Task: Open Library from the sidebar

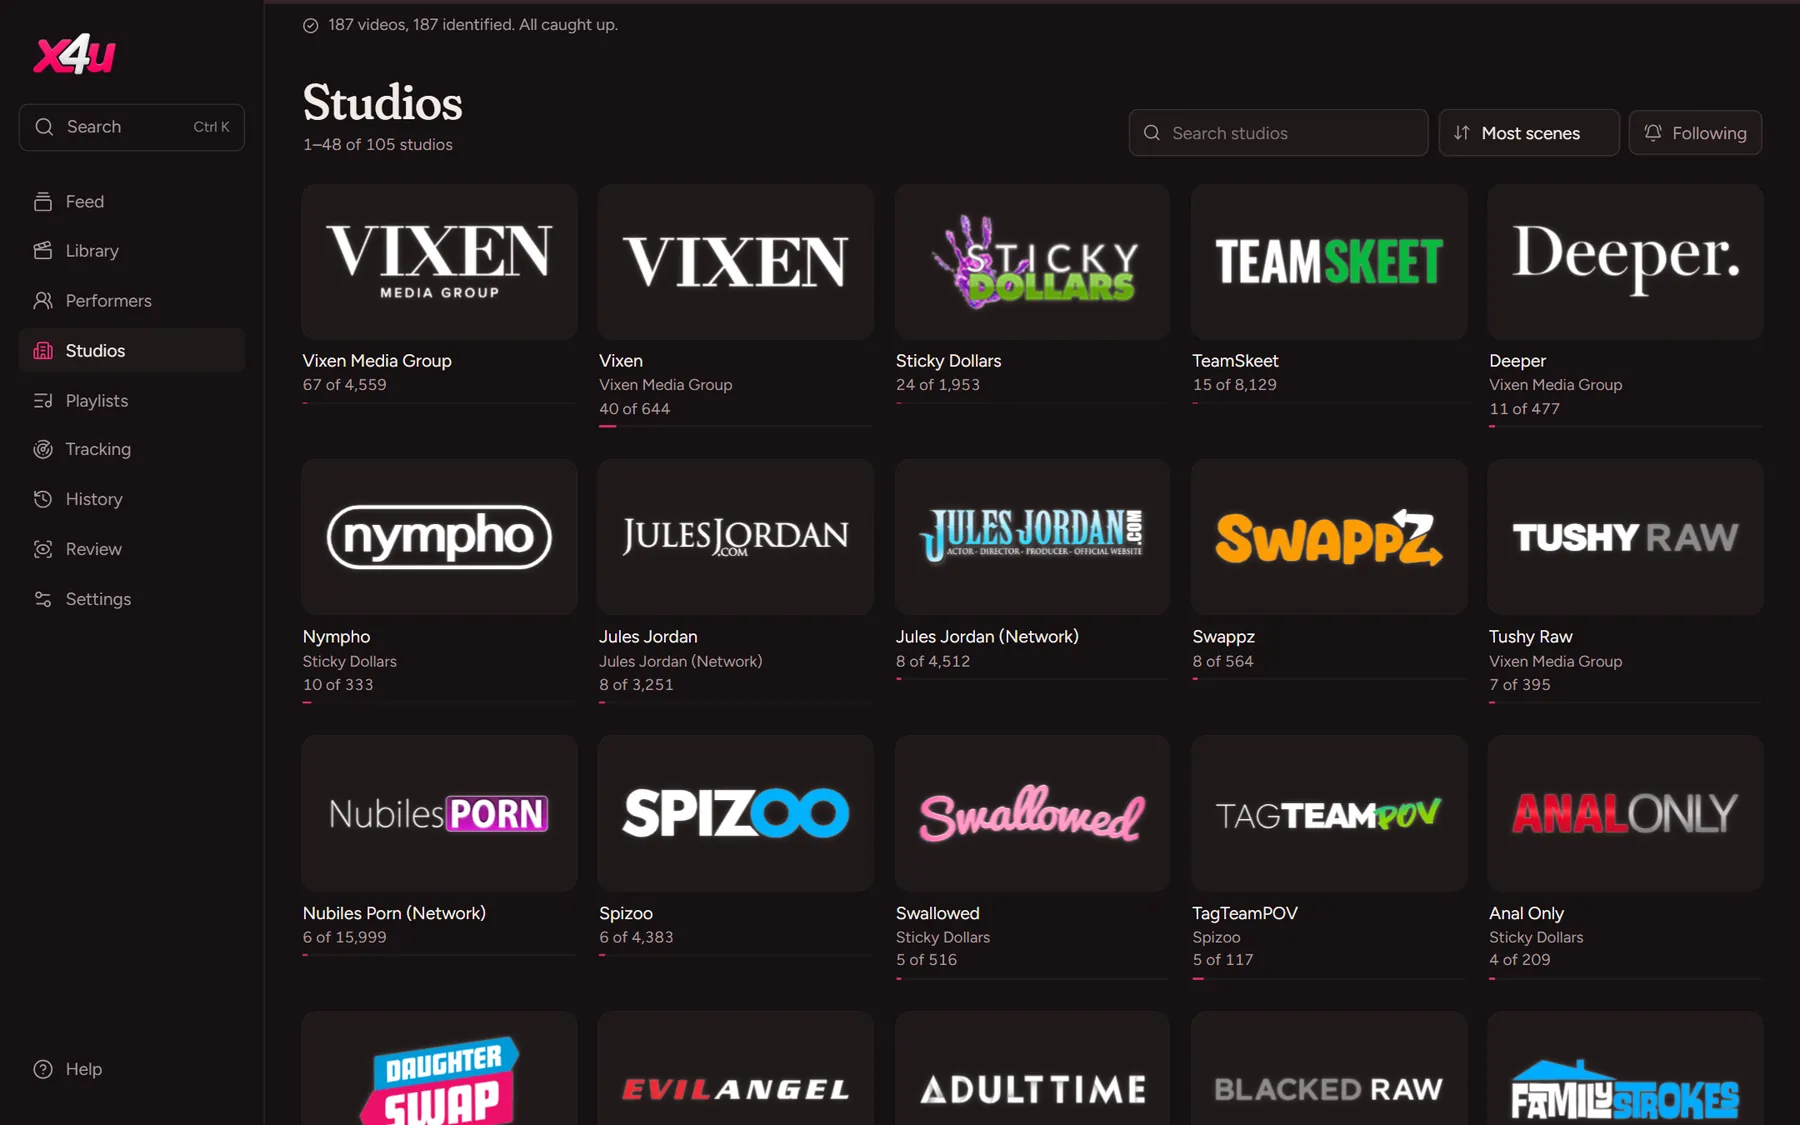Action: [x=132, y=251]
